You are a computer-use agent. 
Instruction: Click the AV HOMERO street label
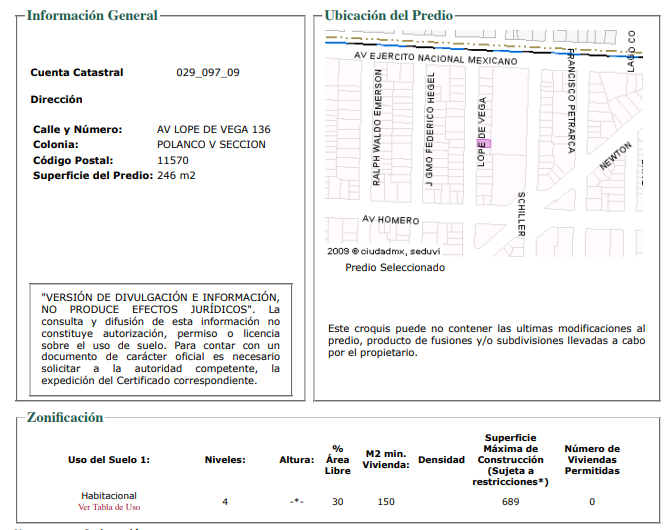(x=390, y=219)
